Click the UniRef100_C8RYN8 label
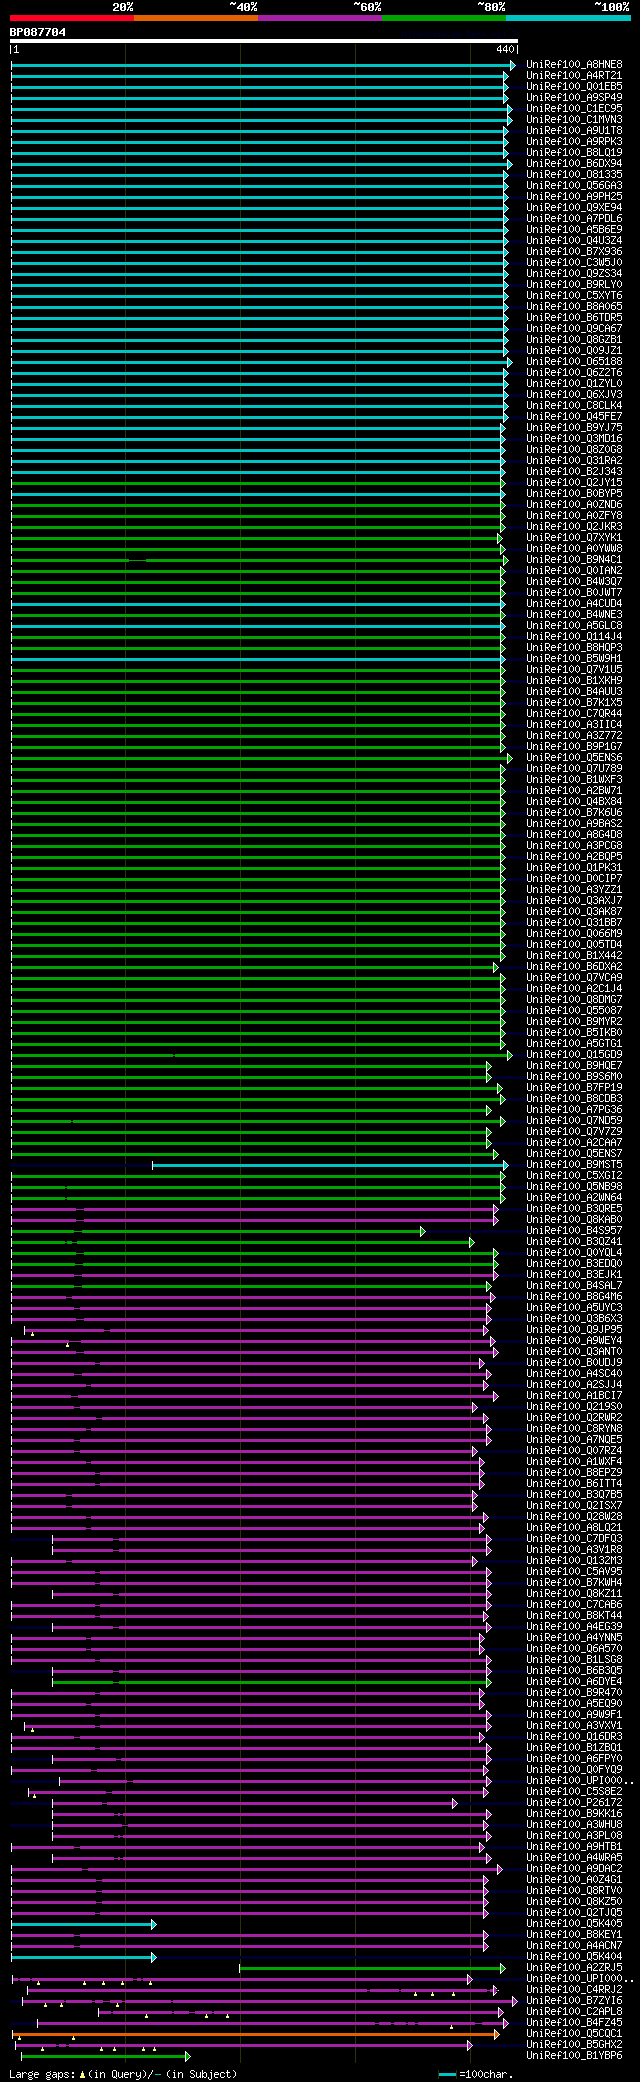The image size is (640, 2082). point(574,1428)
